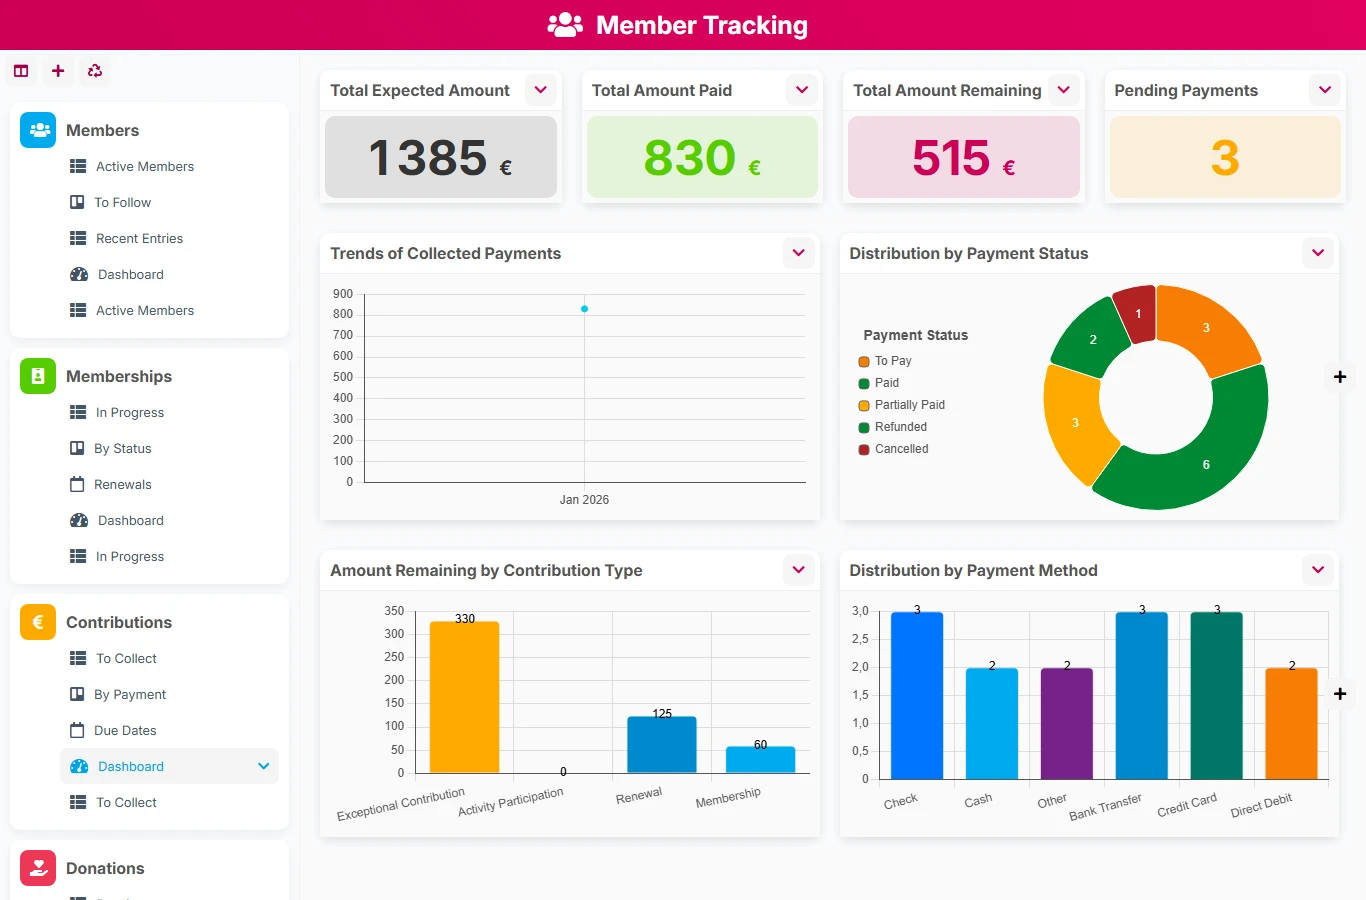Screen dimensions: 1366x900
Task: Click the orange To Pay donut segment
Action: (x=1207, y=327)
